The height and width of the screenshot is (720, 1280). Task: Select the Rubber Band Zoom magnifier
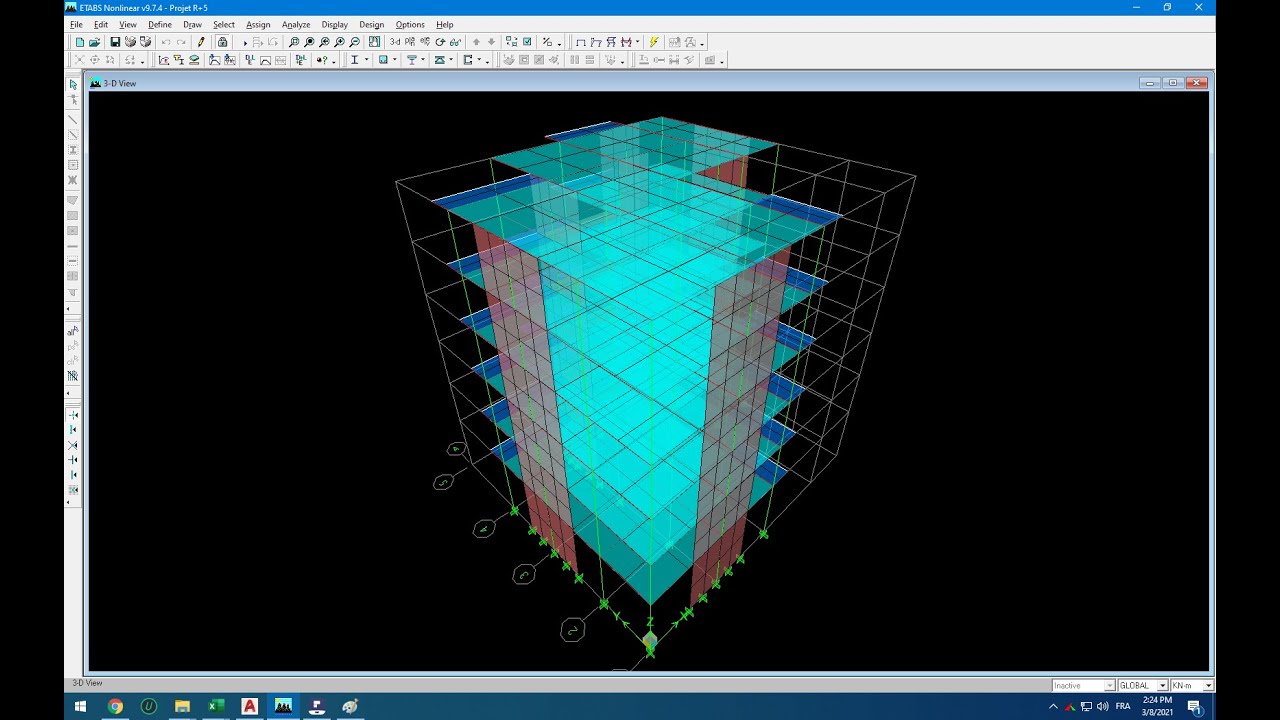[x=294, y=42]
